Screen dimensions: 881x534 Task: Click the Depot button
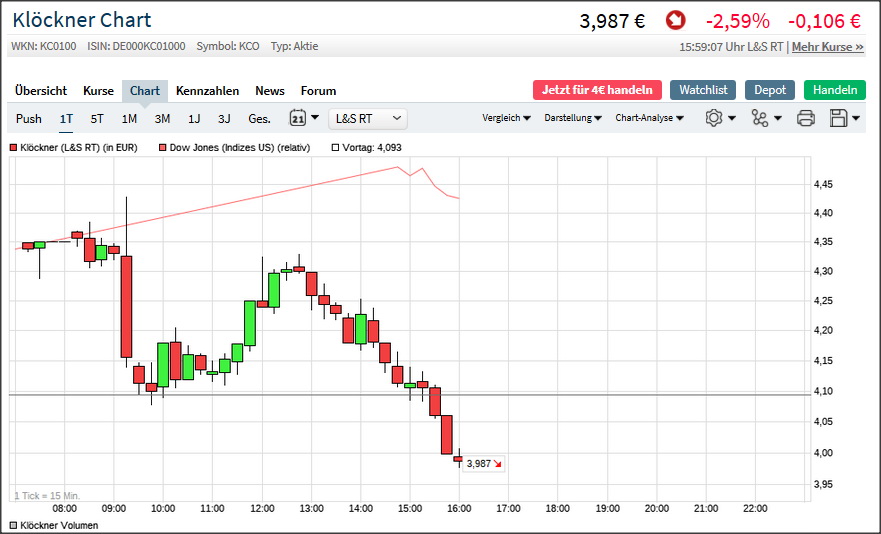coord(770,90)
